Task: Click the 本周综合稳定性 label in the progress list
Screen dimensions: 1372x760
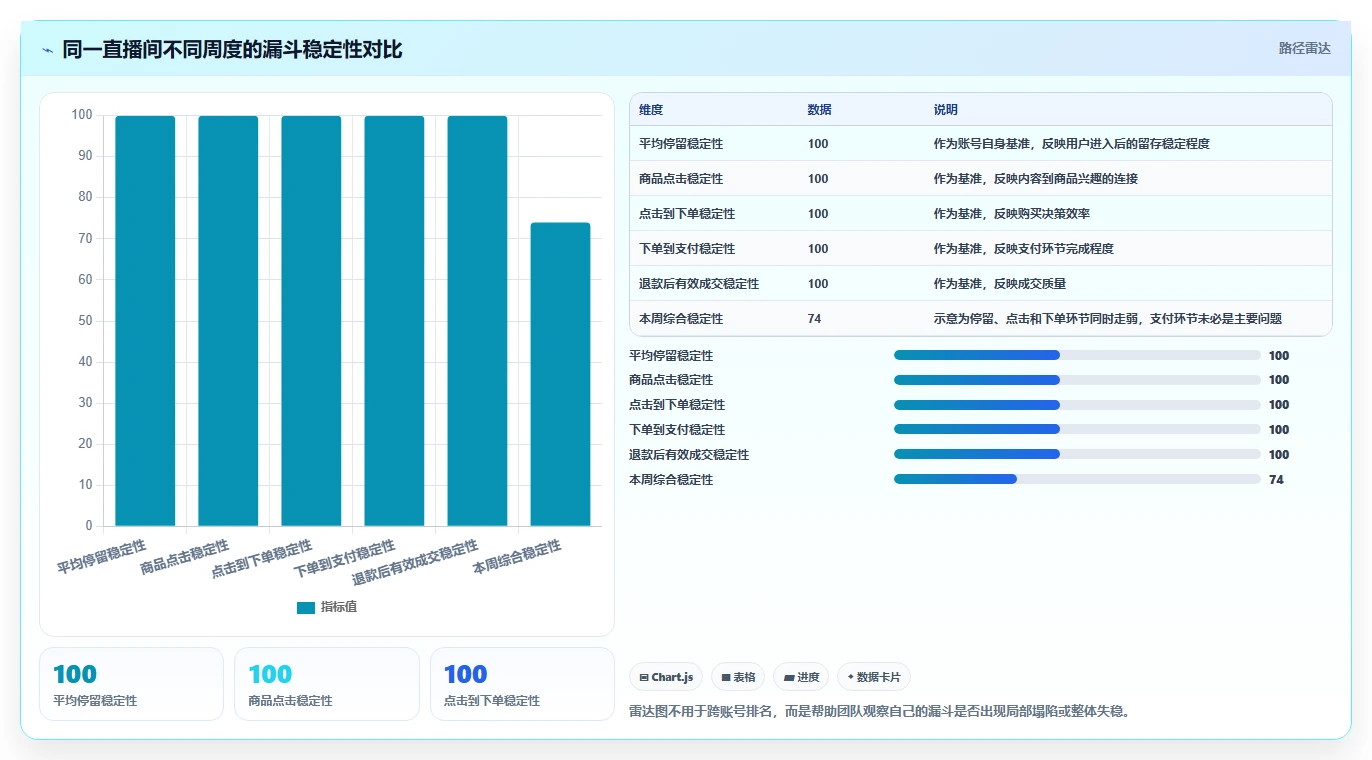Action: click(671, 480)
